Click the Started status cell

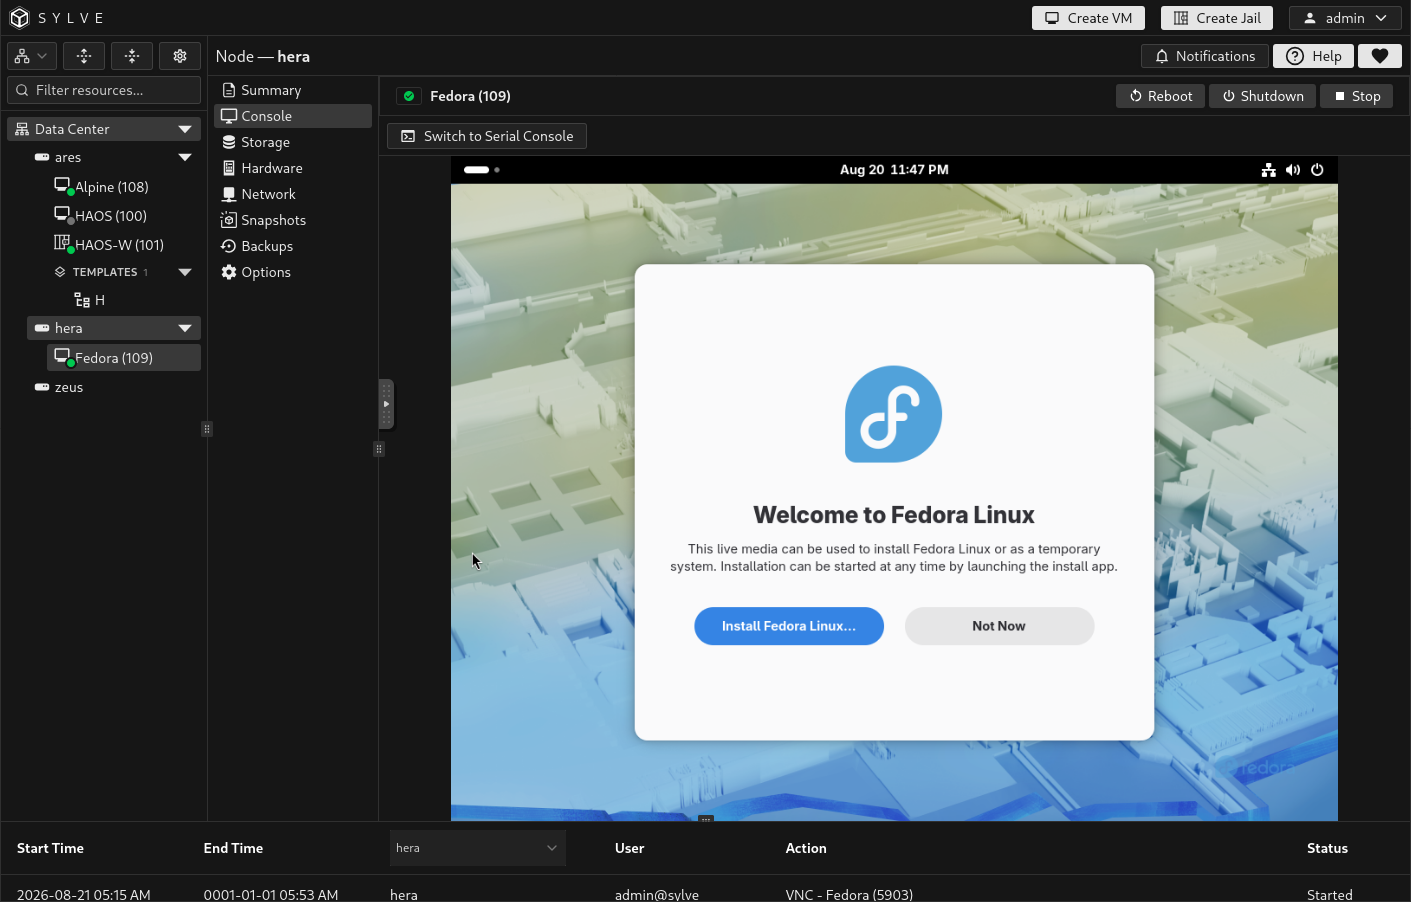tap(1330, 894)
